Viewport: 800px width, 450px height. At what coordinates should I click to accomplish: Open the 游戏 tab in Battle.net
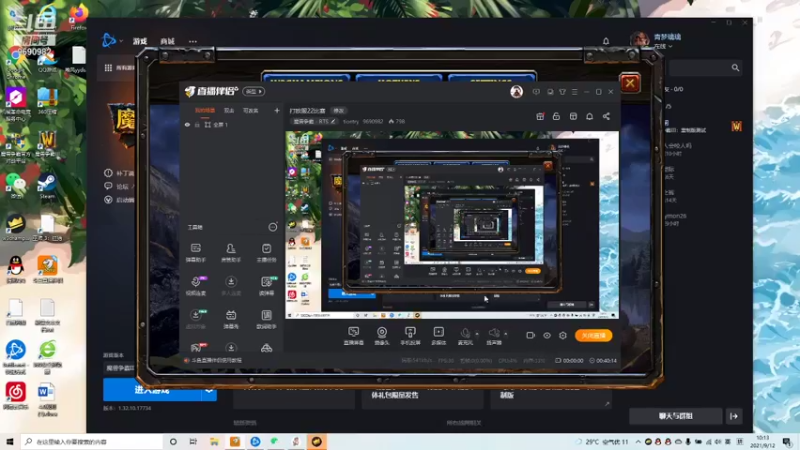[x=140, y=41]
